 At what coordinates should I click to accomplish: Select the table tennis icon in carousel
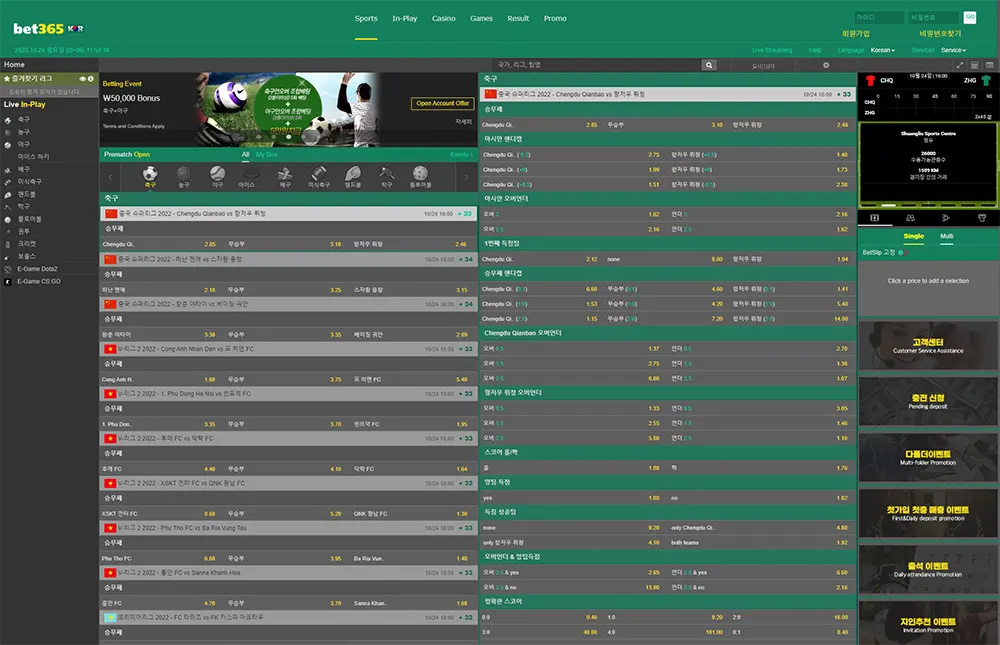pos(386,175)
